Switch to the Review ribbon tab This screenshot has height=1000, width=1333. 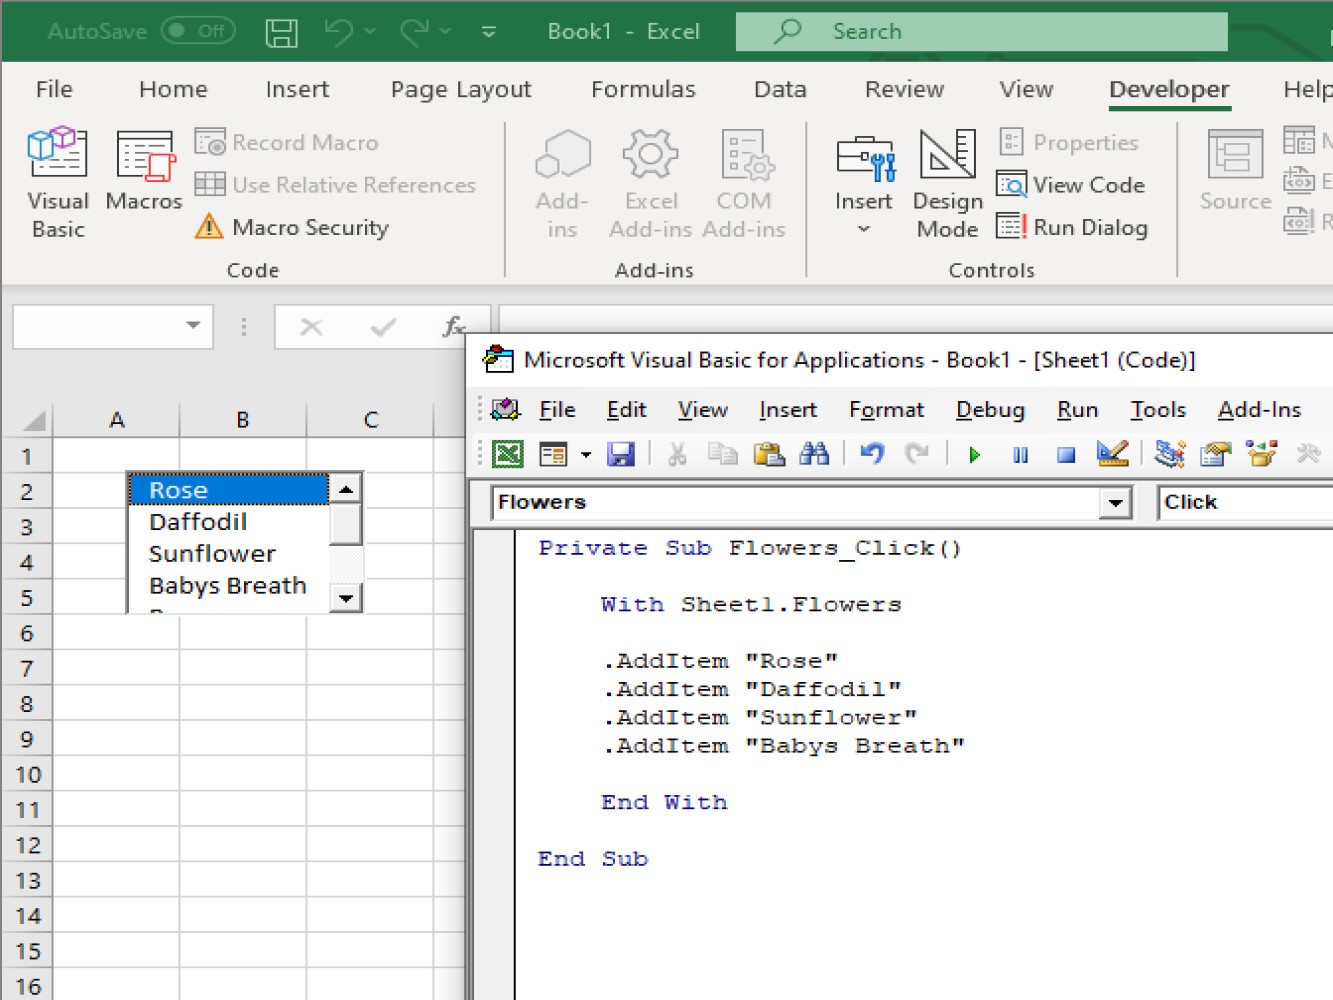[904, 89]
